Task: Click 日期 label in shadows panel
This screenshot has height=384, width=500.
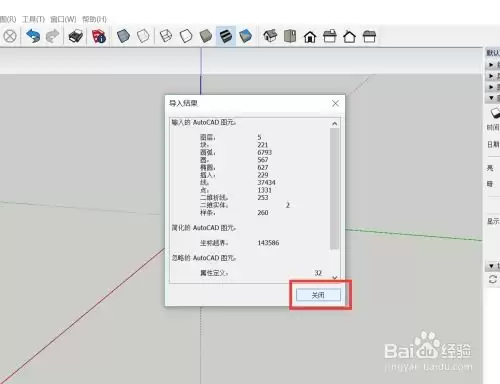Action: (x=493, y=144)
